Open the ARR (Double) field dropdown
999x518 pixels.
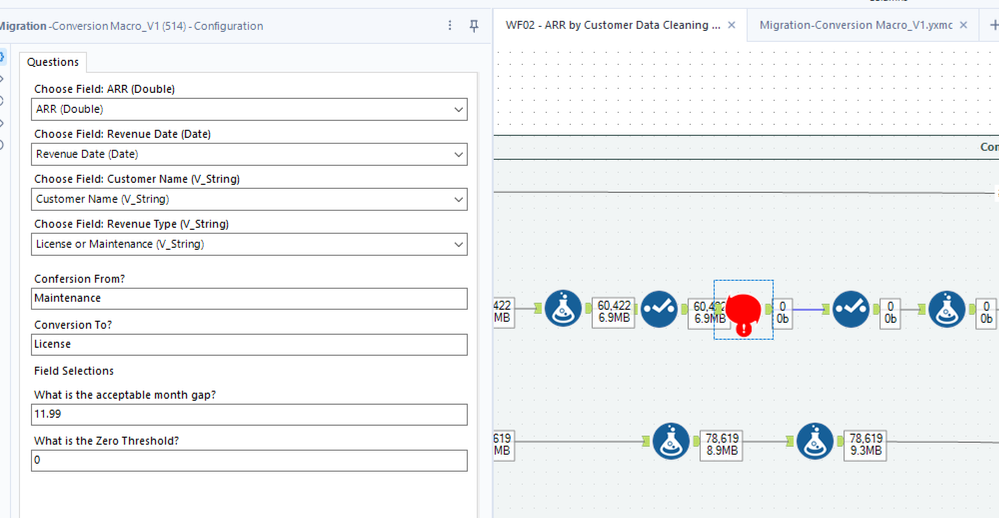[x=249, y=109]
